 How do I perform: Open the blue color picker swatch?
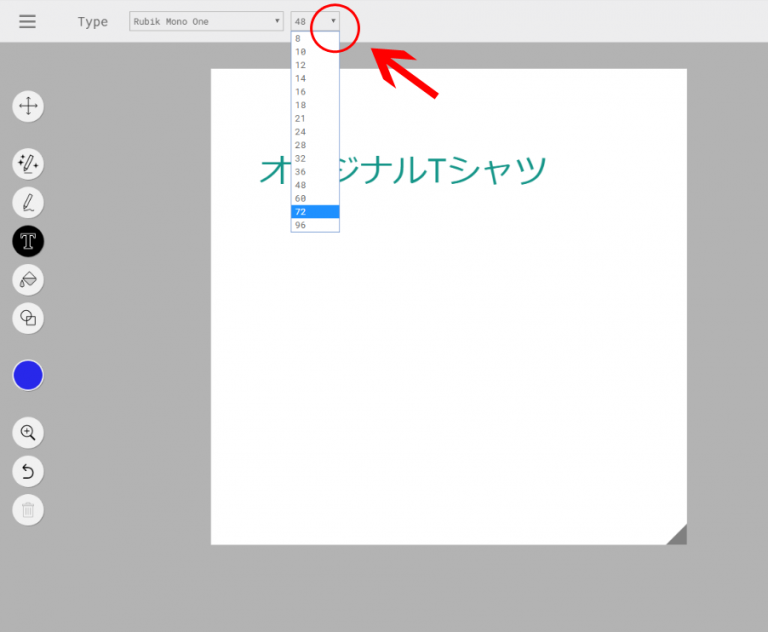coord(28,376)
